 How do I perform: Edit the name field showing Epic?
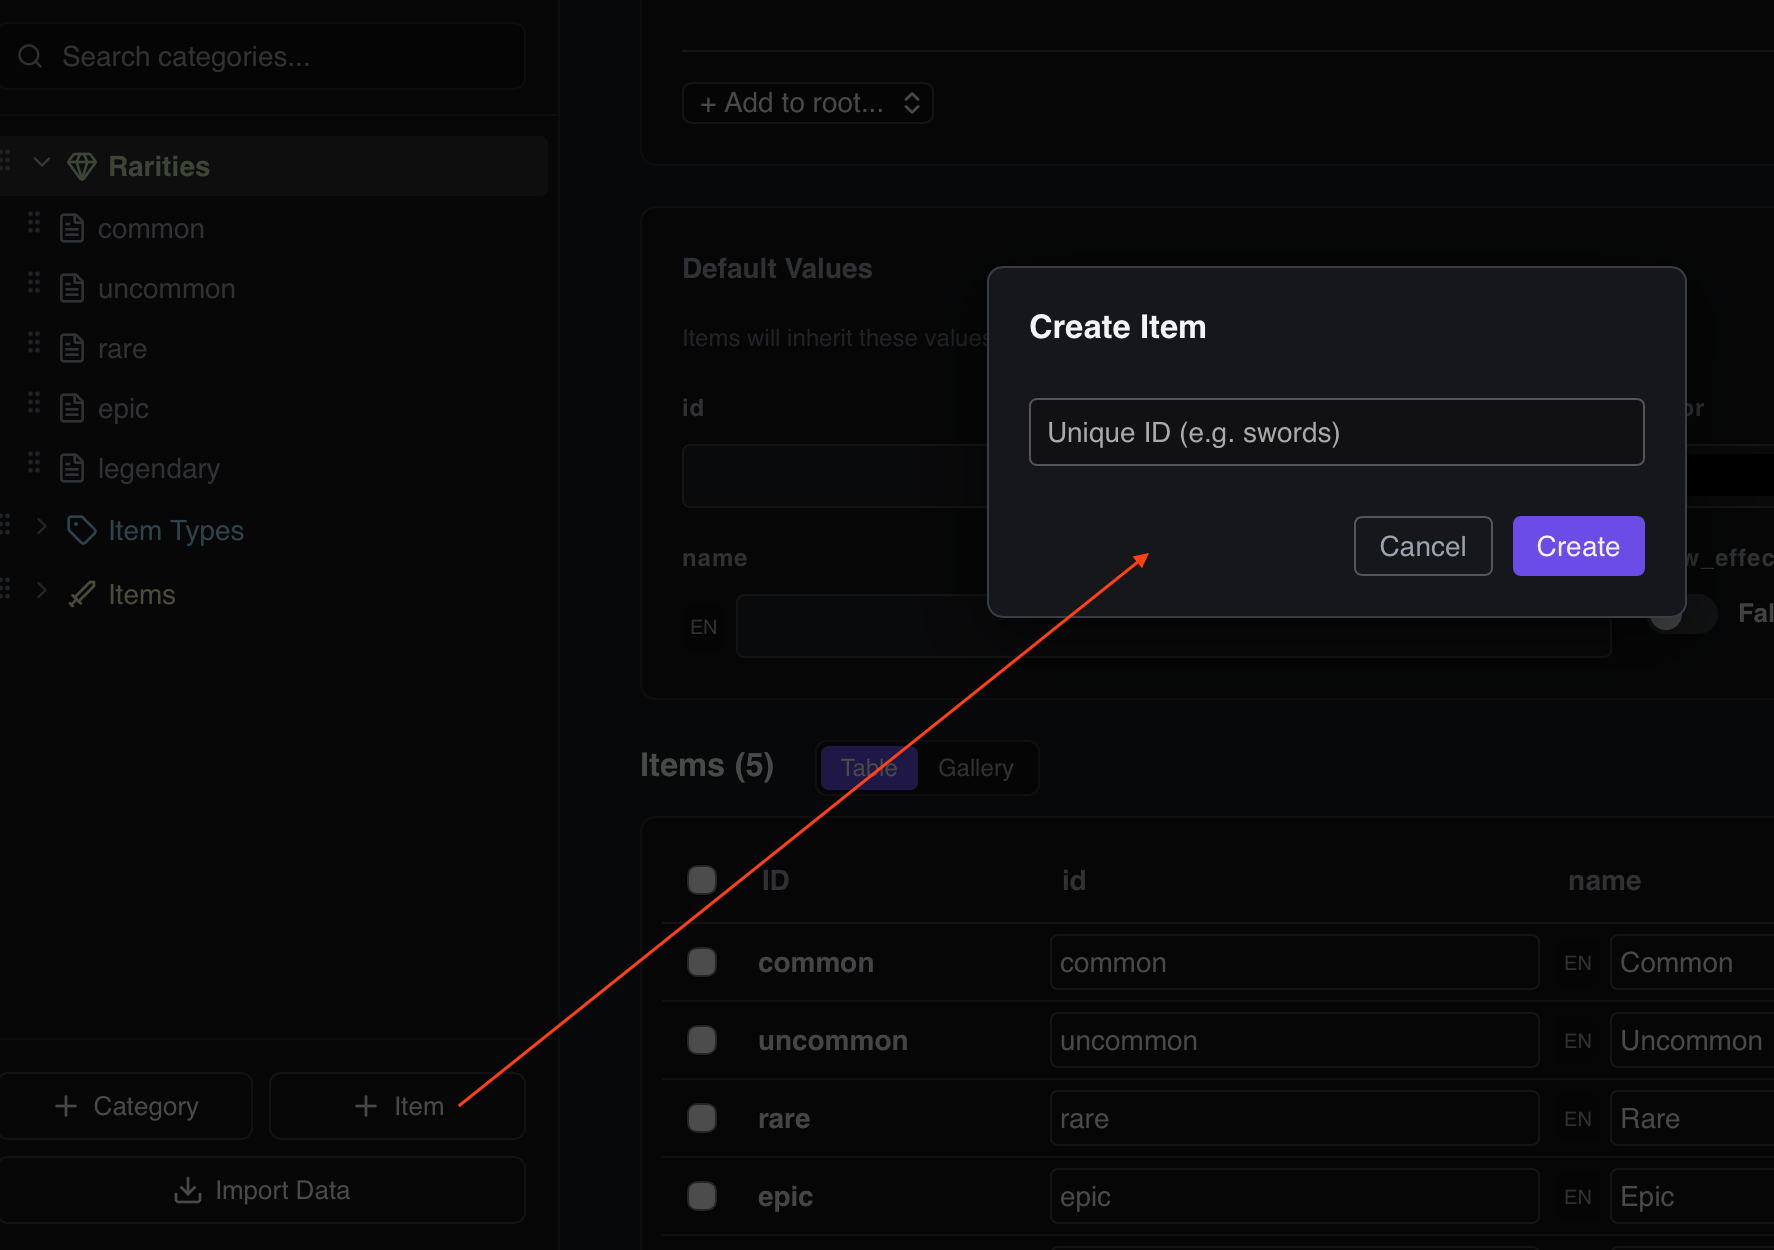pyautogui.click(x=1692, y=1196)
